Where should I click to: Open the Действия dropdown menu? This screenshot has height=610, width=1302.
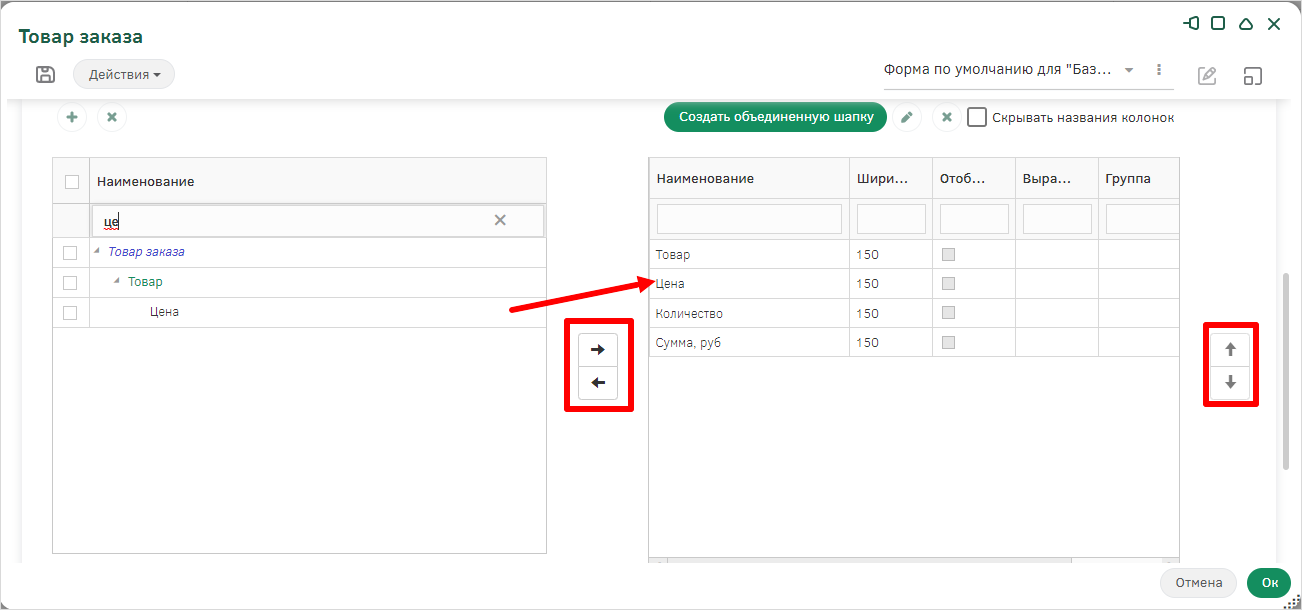[x=124, y=74]
